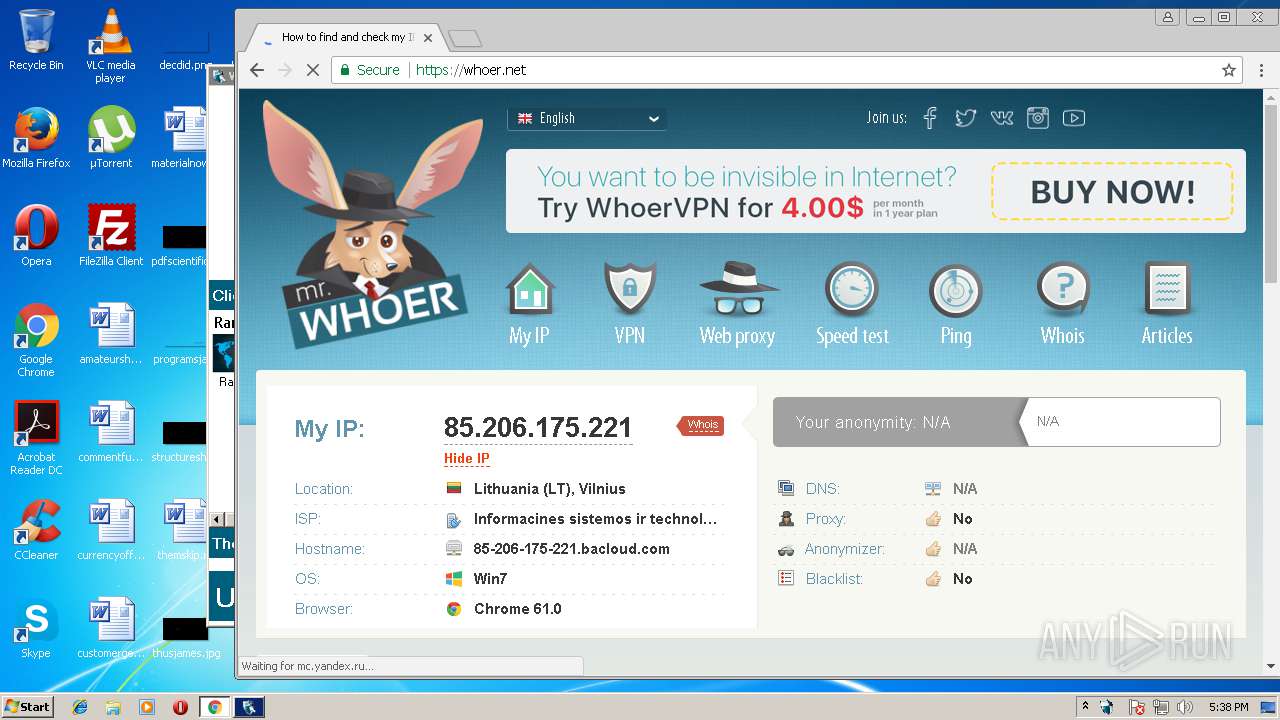Adjust volume from the tray speaker icon
Image resolution: width=1280 pixels, height=720 pixels.
click(x=1186, y=707)
